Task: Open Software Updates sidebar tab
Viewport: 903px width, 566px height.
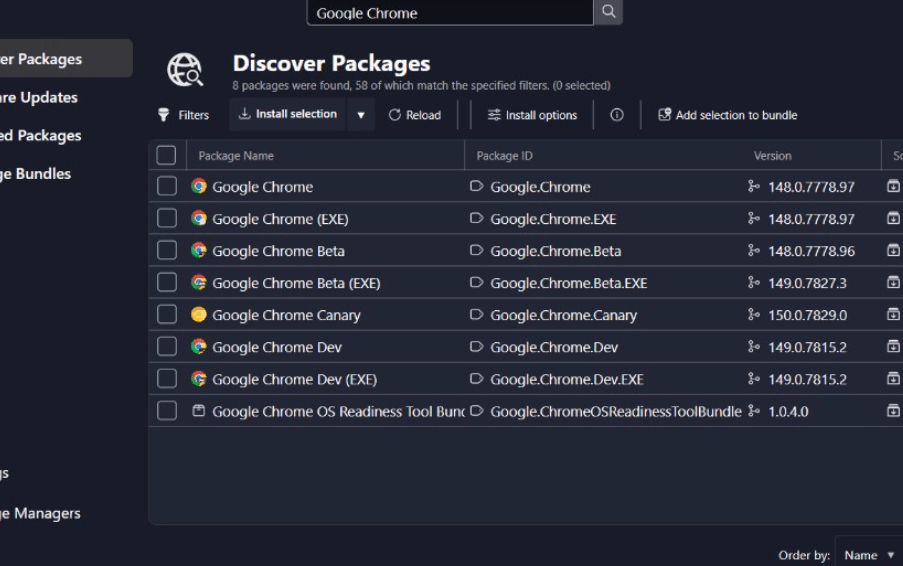Action: 39,97
